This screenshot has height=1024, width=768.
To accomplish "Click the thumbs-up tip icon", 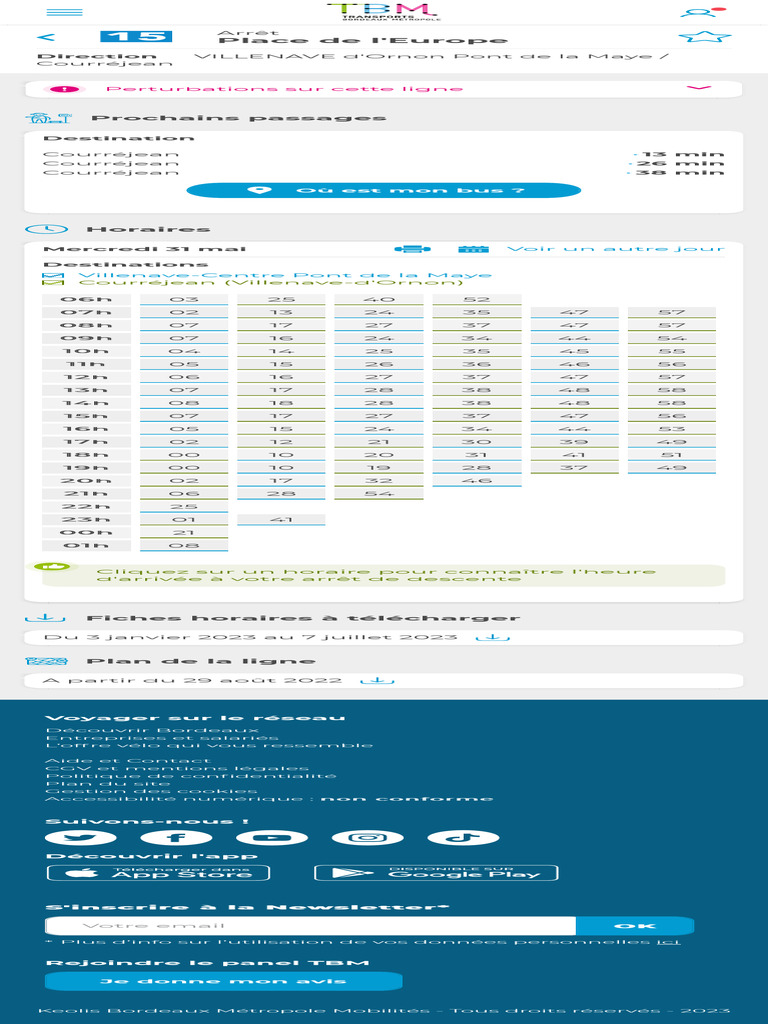I will click(52, 567).
